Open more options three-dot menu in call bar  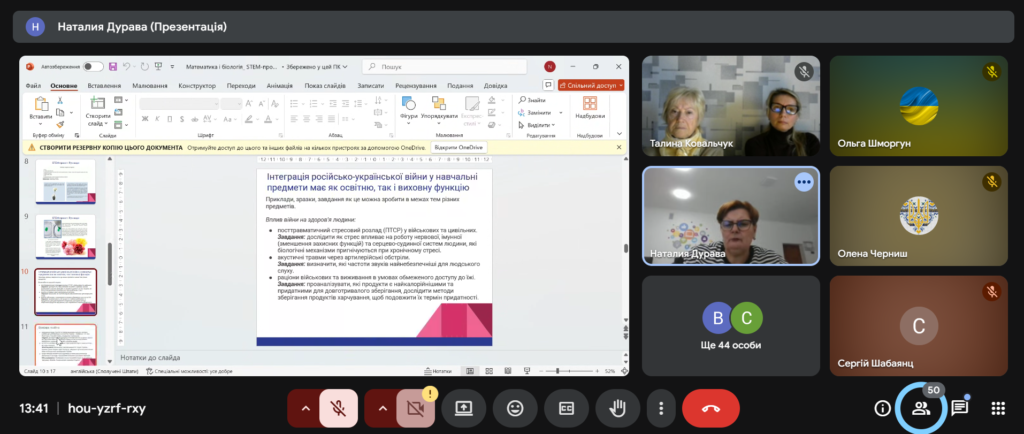click(661, 408)
